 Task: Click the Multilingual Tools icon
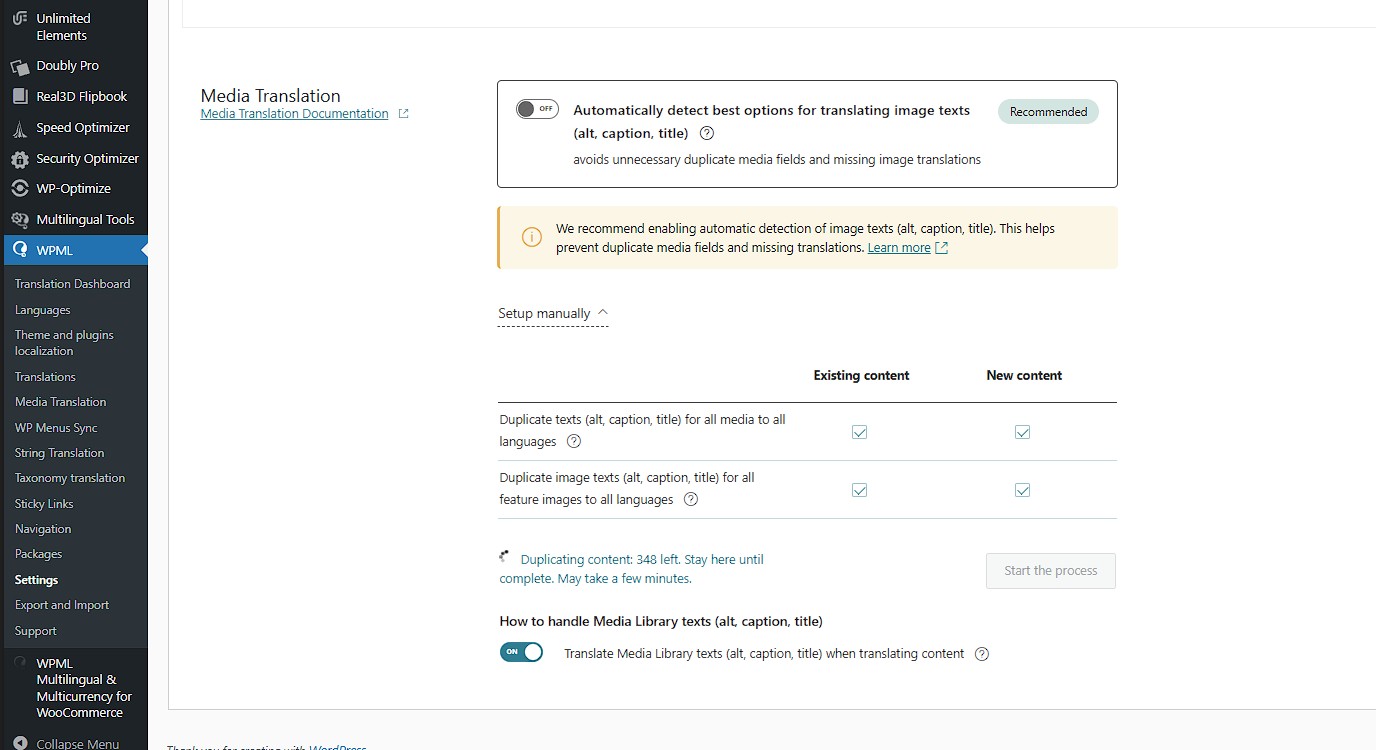(20, 220)
